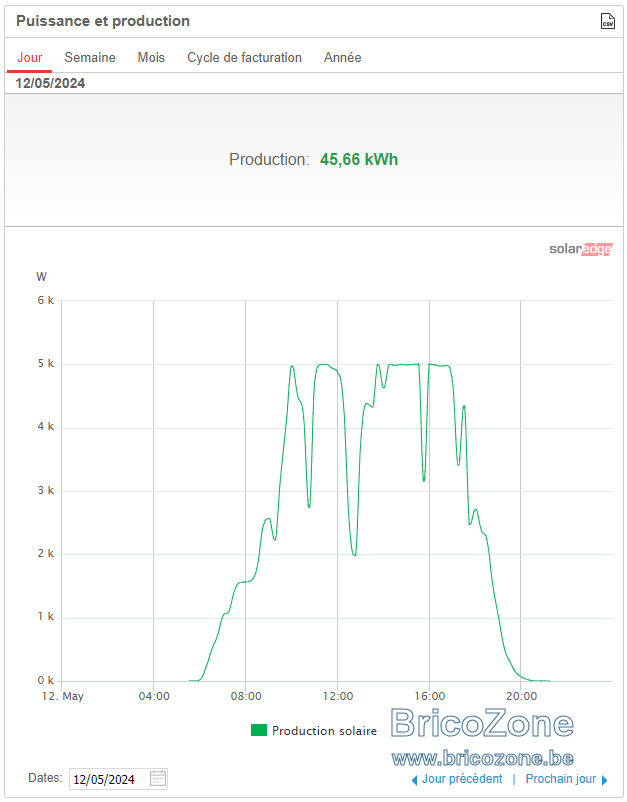This screenshot has width=627, height=802.
Task: Switch to the Jour tab
Action: pos(30,57)
